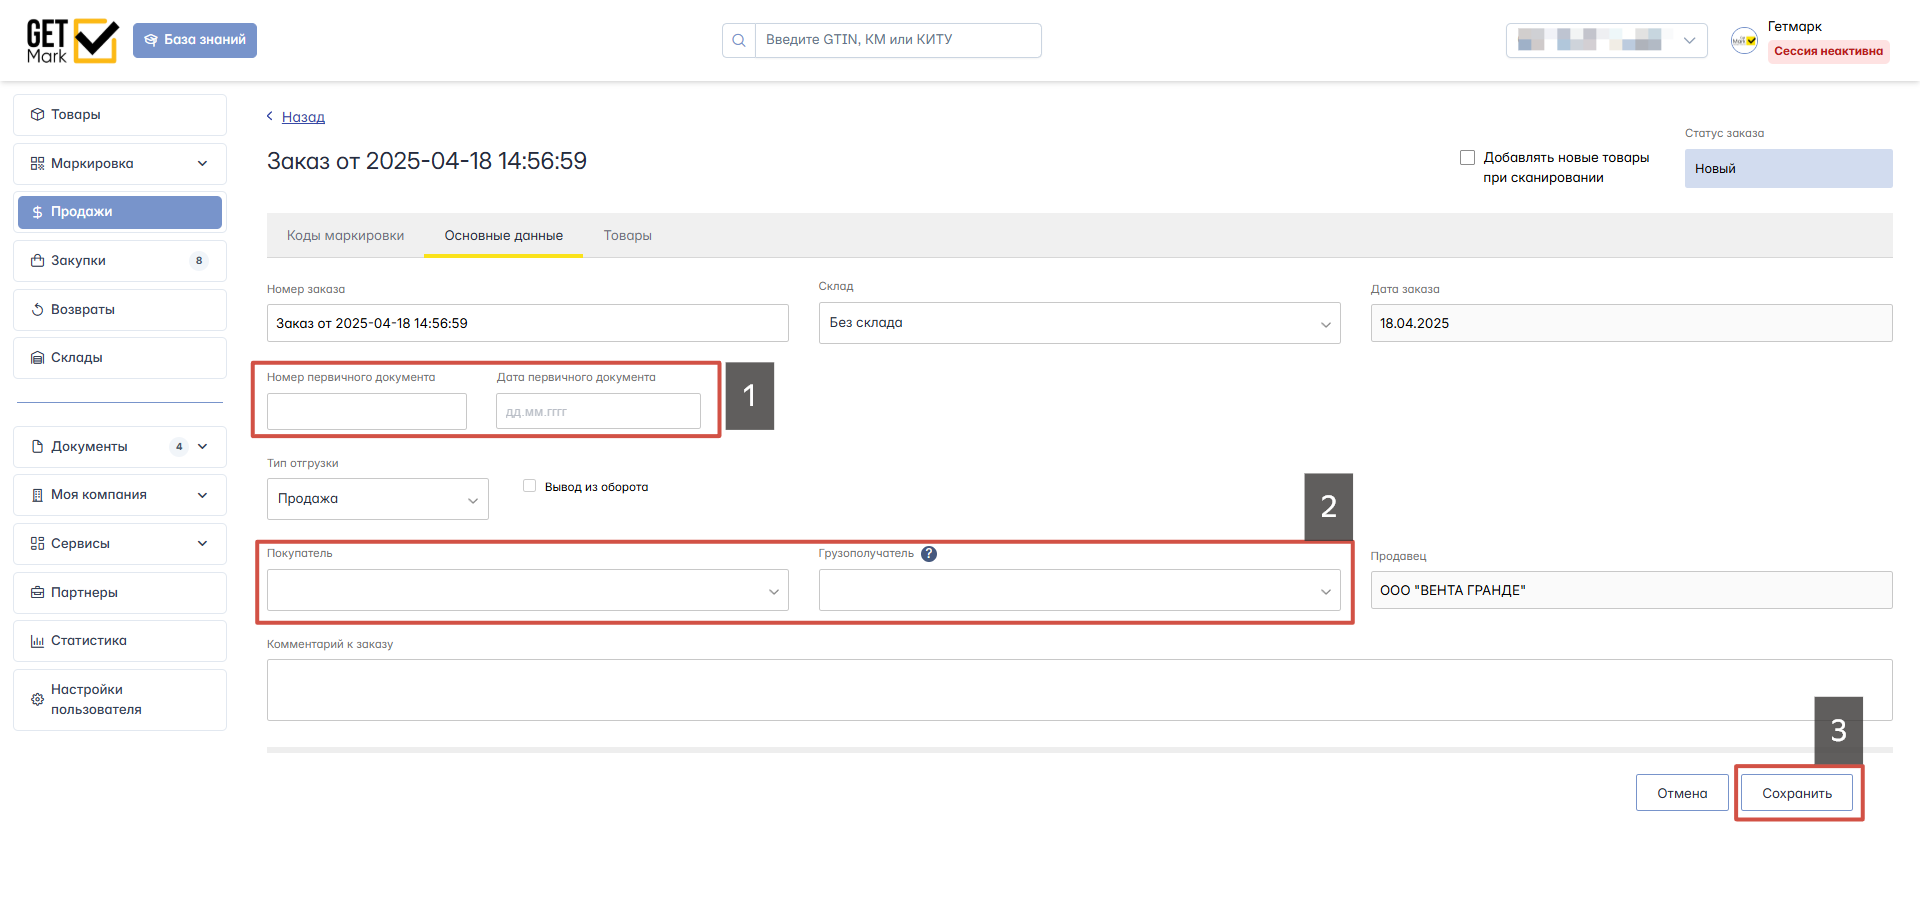1920x905 pixels.
Task: Click the help icon next to Грузополучатель
Action: click(929, 554)
